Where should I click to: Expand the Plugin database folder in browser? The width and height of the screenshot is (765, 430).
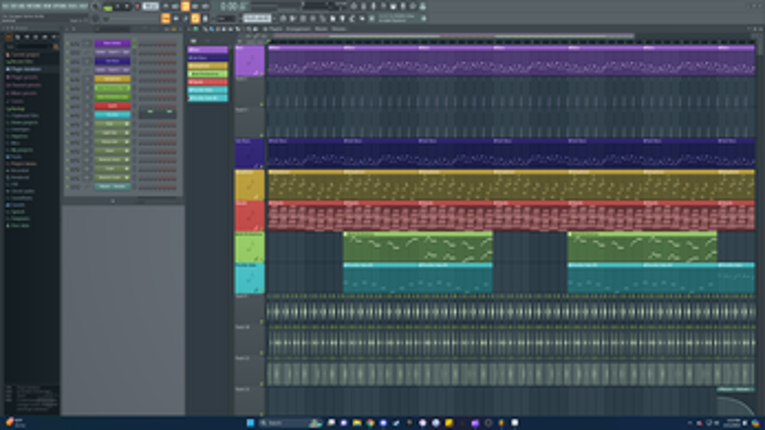tap(21, 69)
